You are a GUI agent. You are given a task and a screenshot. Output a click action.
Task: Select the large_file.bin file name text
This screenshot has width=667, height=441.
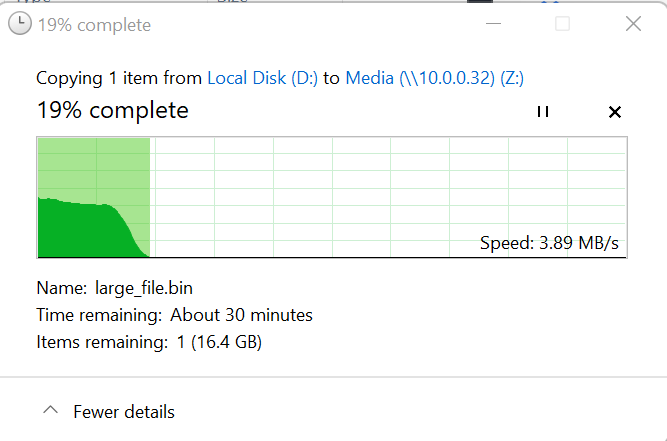(x=144, y=288)
